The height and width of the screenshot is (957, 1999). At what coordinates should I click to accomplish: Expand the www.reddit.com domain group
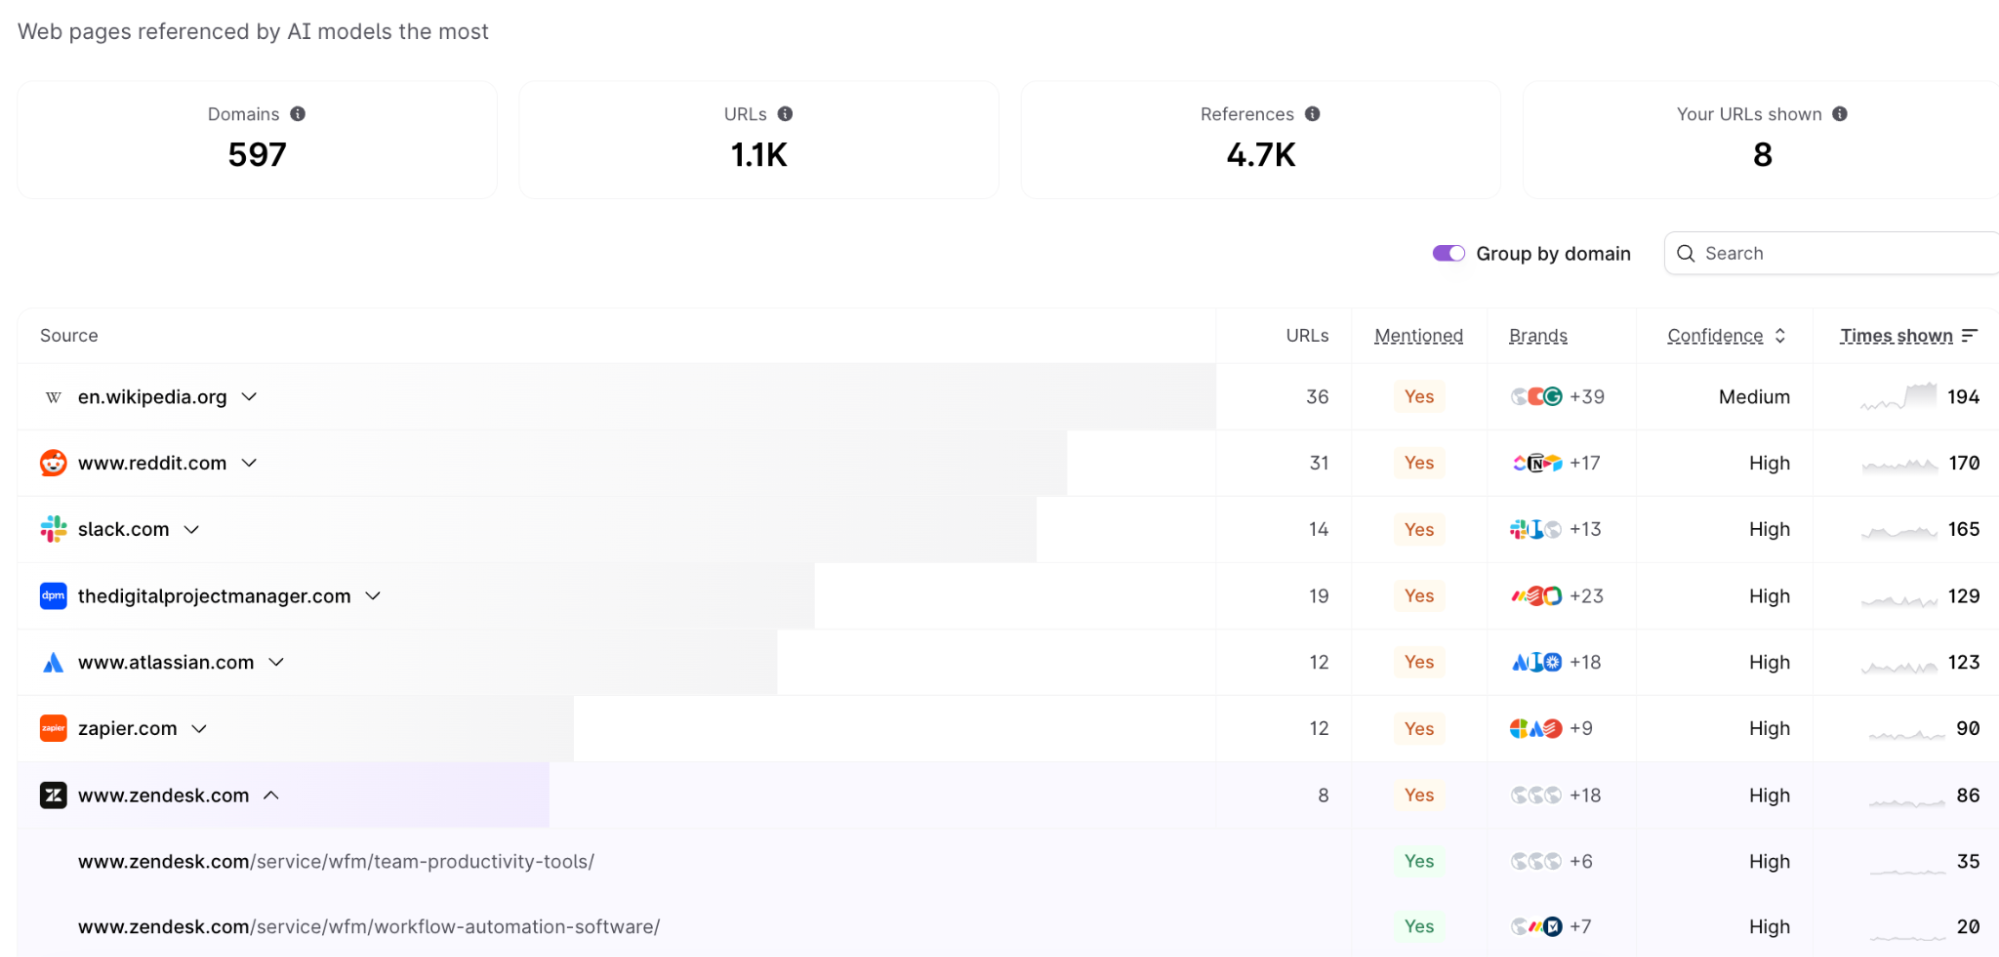250,463
